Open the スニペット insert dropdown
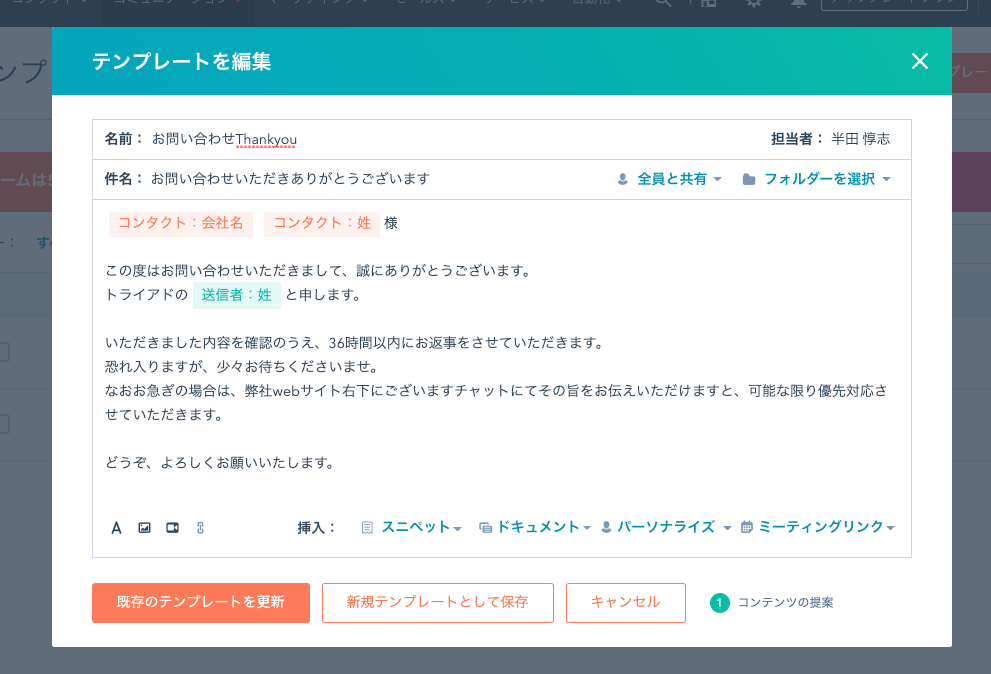 (411, 527)
